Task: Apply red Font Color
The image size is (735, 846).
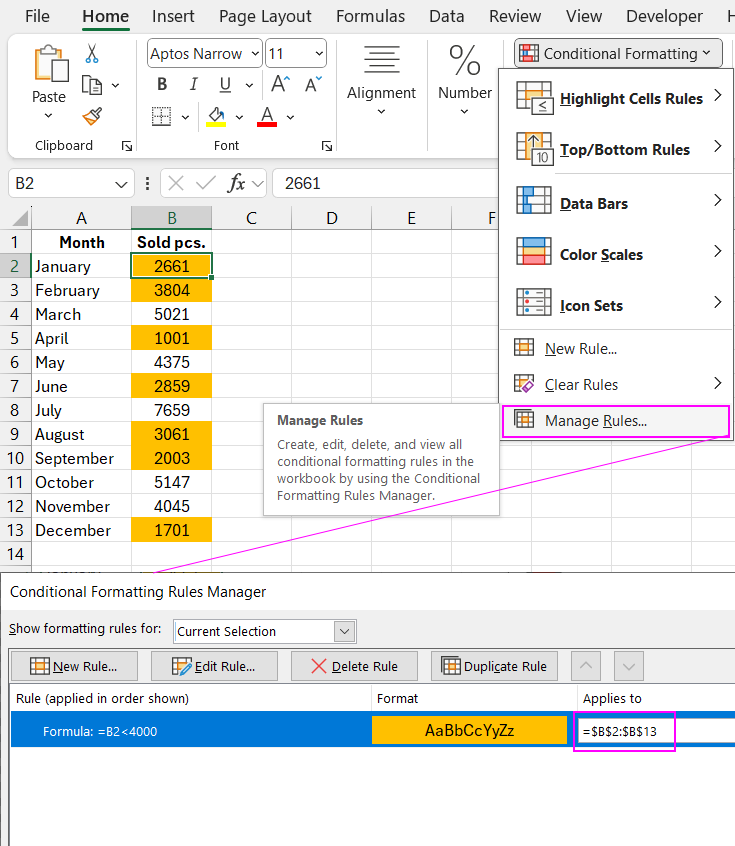Action: click(x=267, y=117)
